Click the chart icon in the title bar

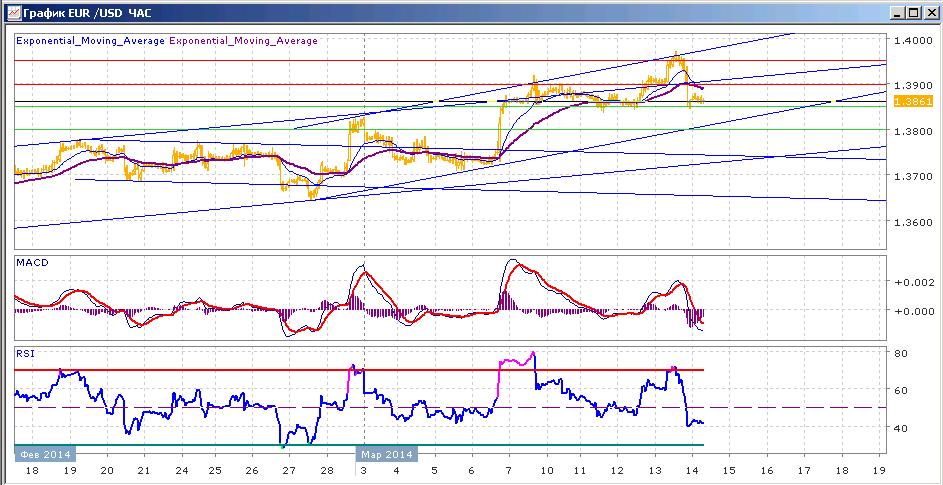coord(12,12)
